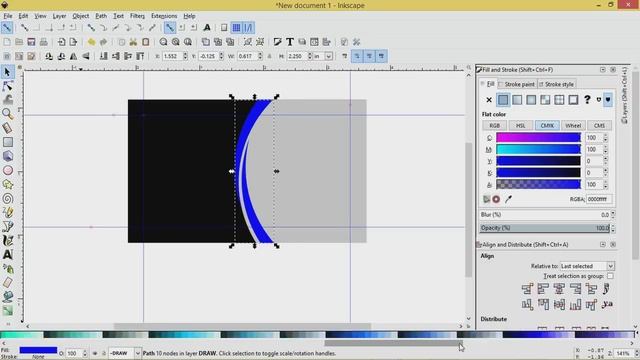Iconify the Fill and Stroke panel
This screenshot has width=640, height=360.
click(603, 70)
